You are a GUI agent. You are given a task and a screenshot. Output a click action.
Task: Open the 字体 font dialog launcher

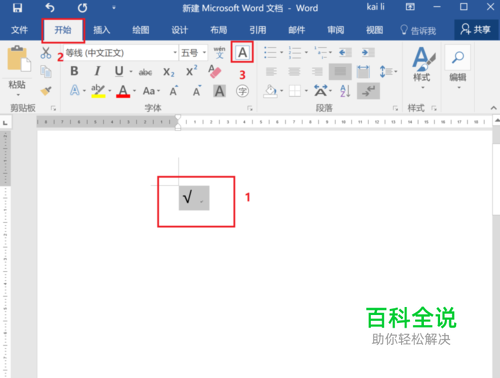click(250, 108)
